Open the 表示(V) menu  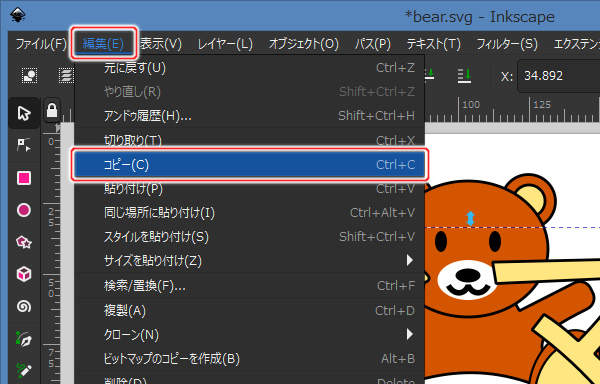click(161, 44)
